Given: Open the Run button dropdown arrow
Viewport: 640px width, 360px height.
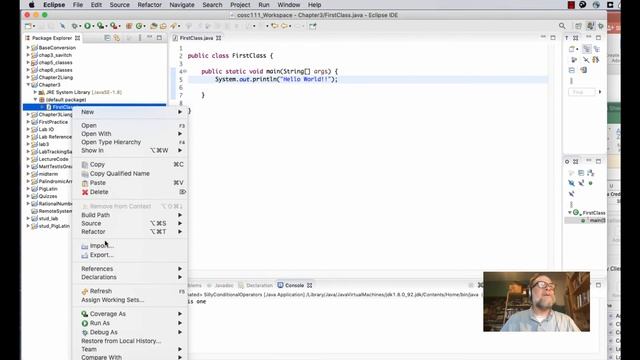Looking at the screenshot, I should click(x=93, y=26).
